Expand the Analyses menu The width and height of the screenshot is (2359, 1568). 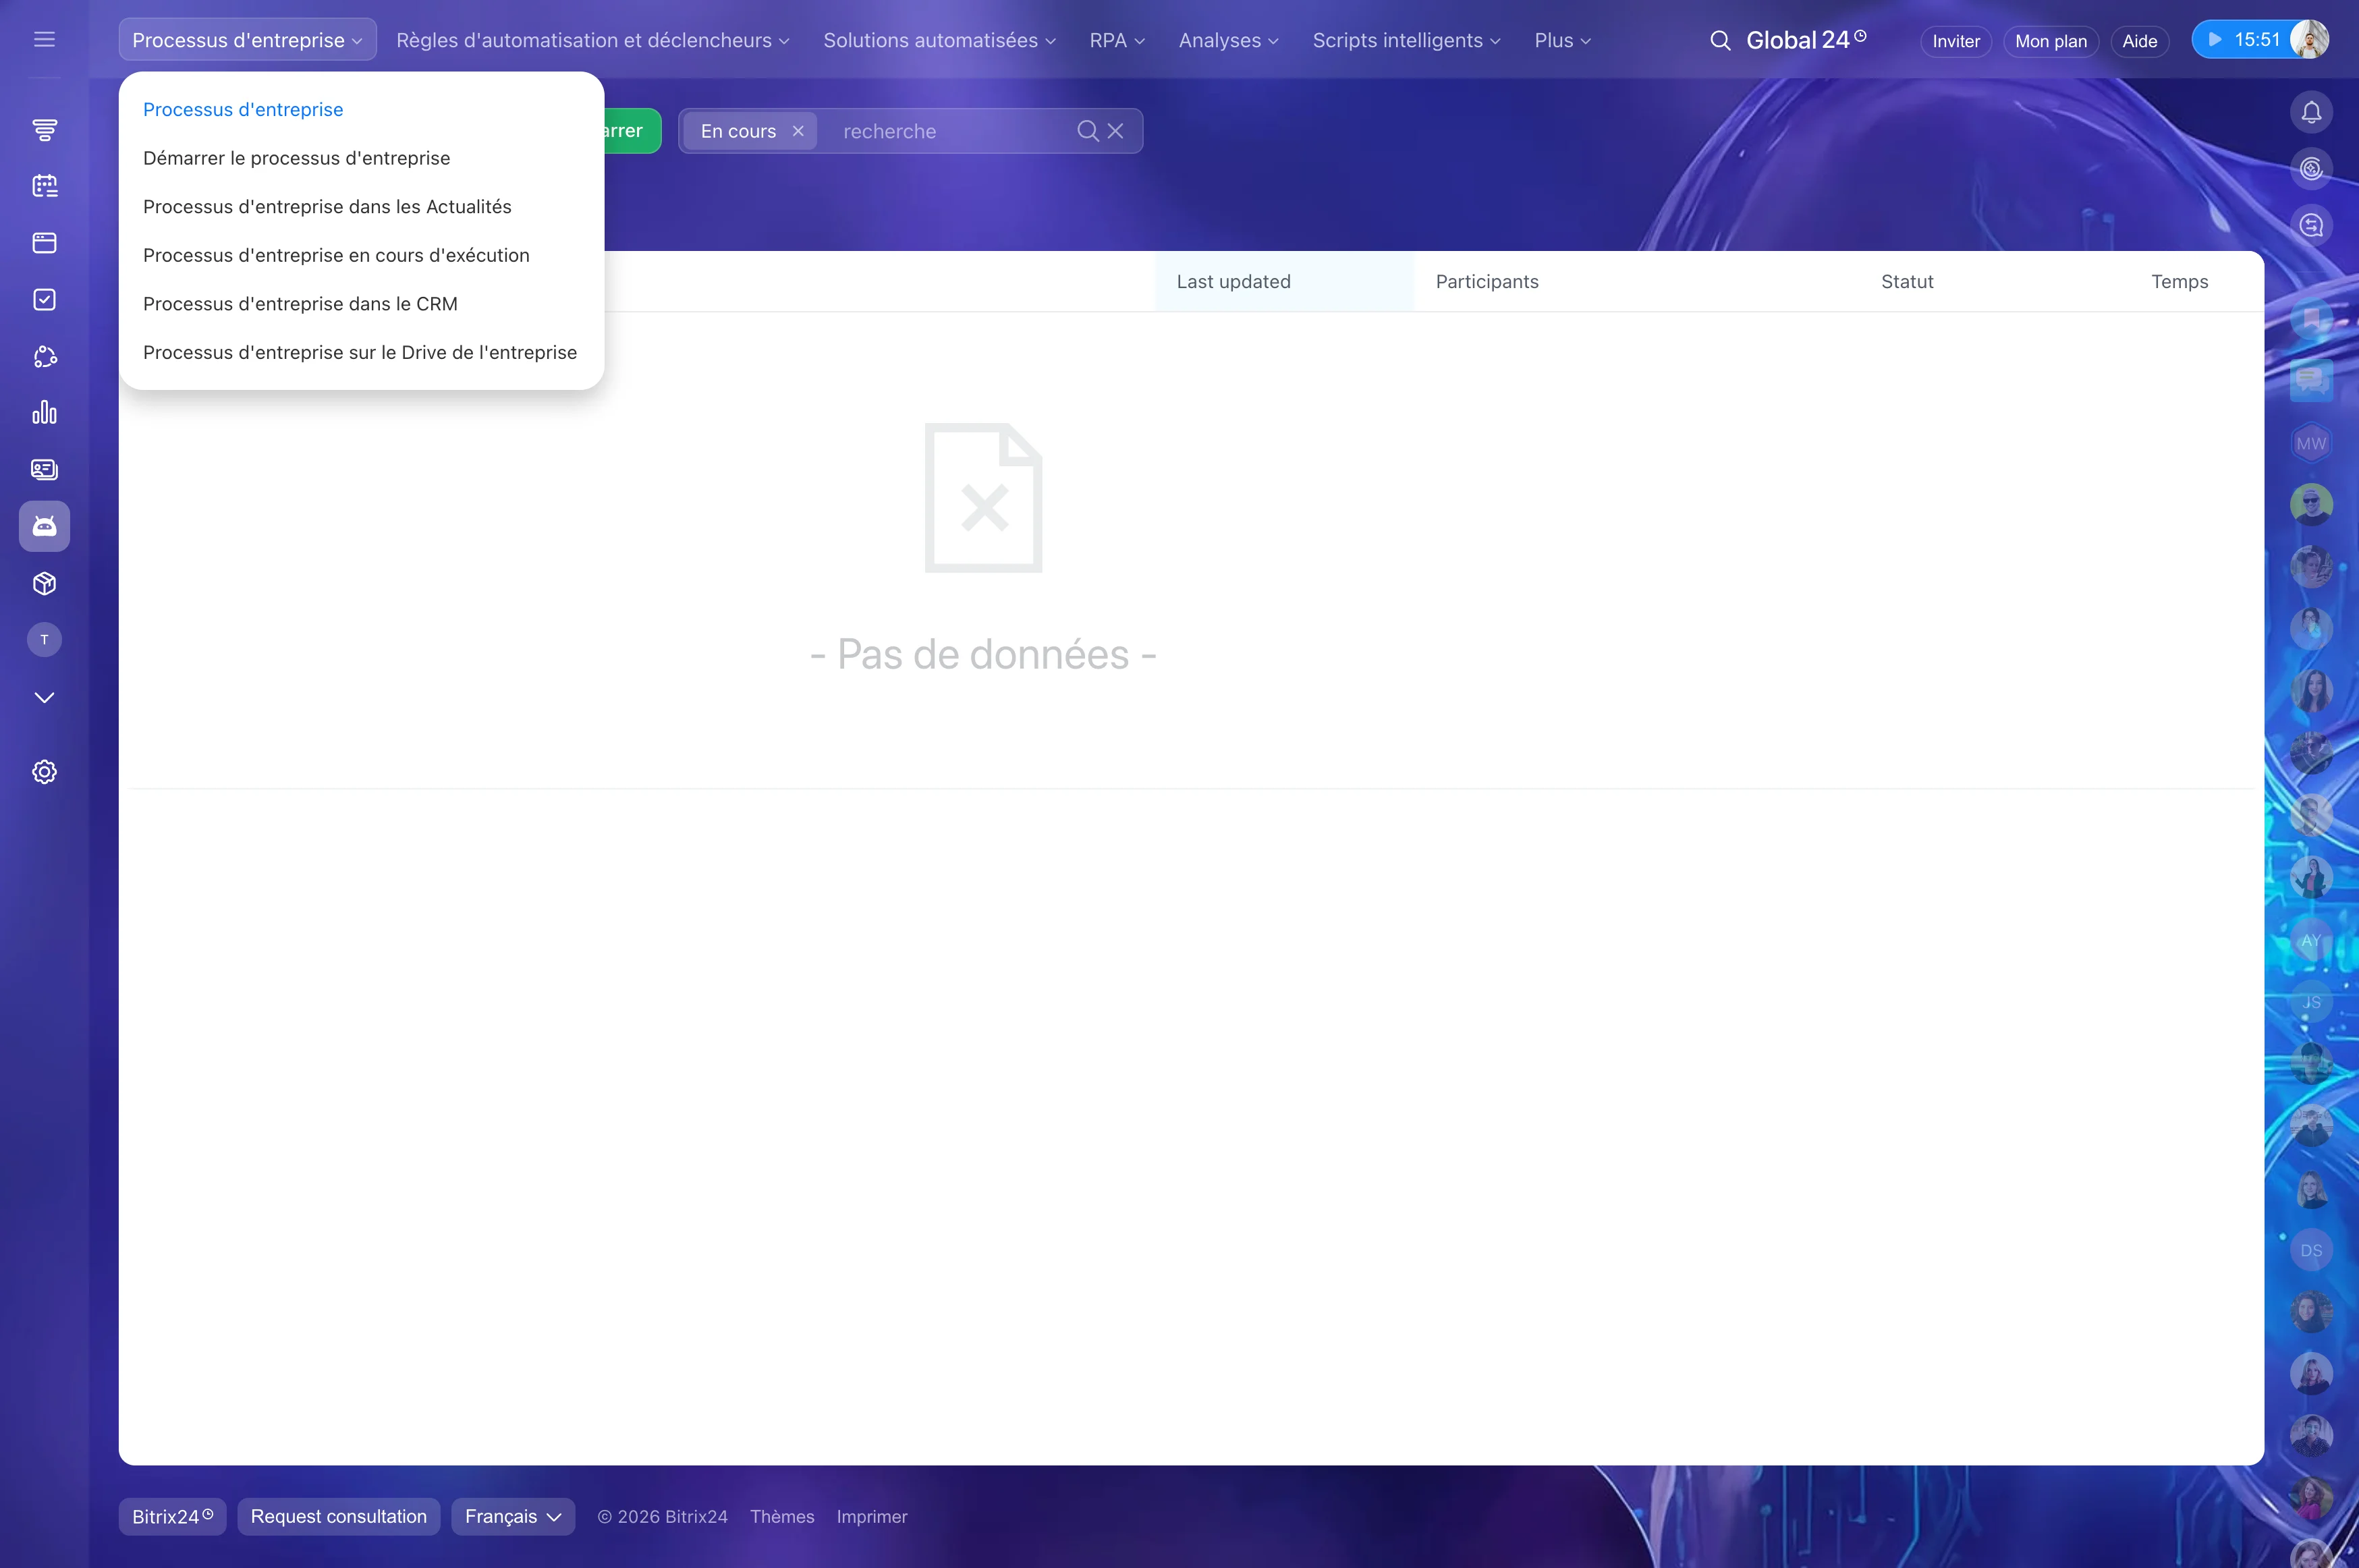(x=1228, y=40)
